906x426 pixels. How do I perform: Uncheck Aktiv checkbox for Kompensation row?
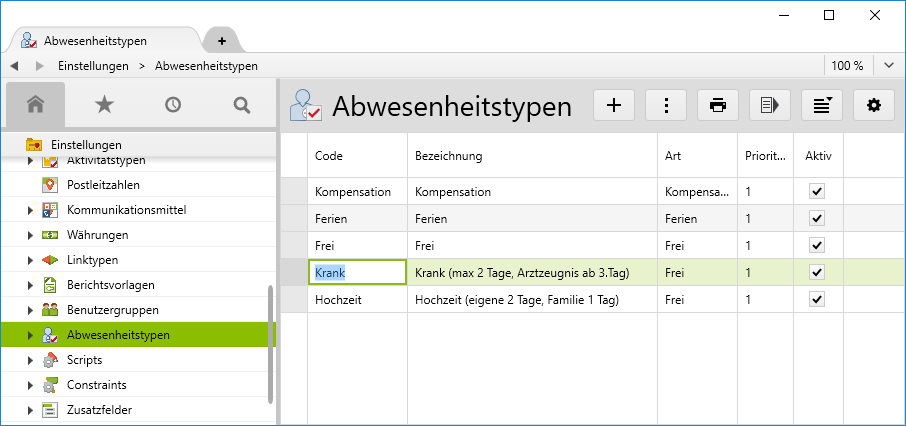point(817,190)
